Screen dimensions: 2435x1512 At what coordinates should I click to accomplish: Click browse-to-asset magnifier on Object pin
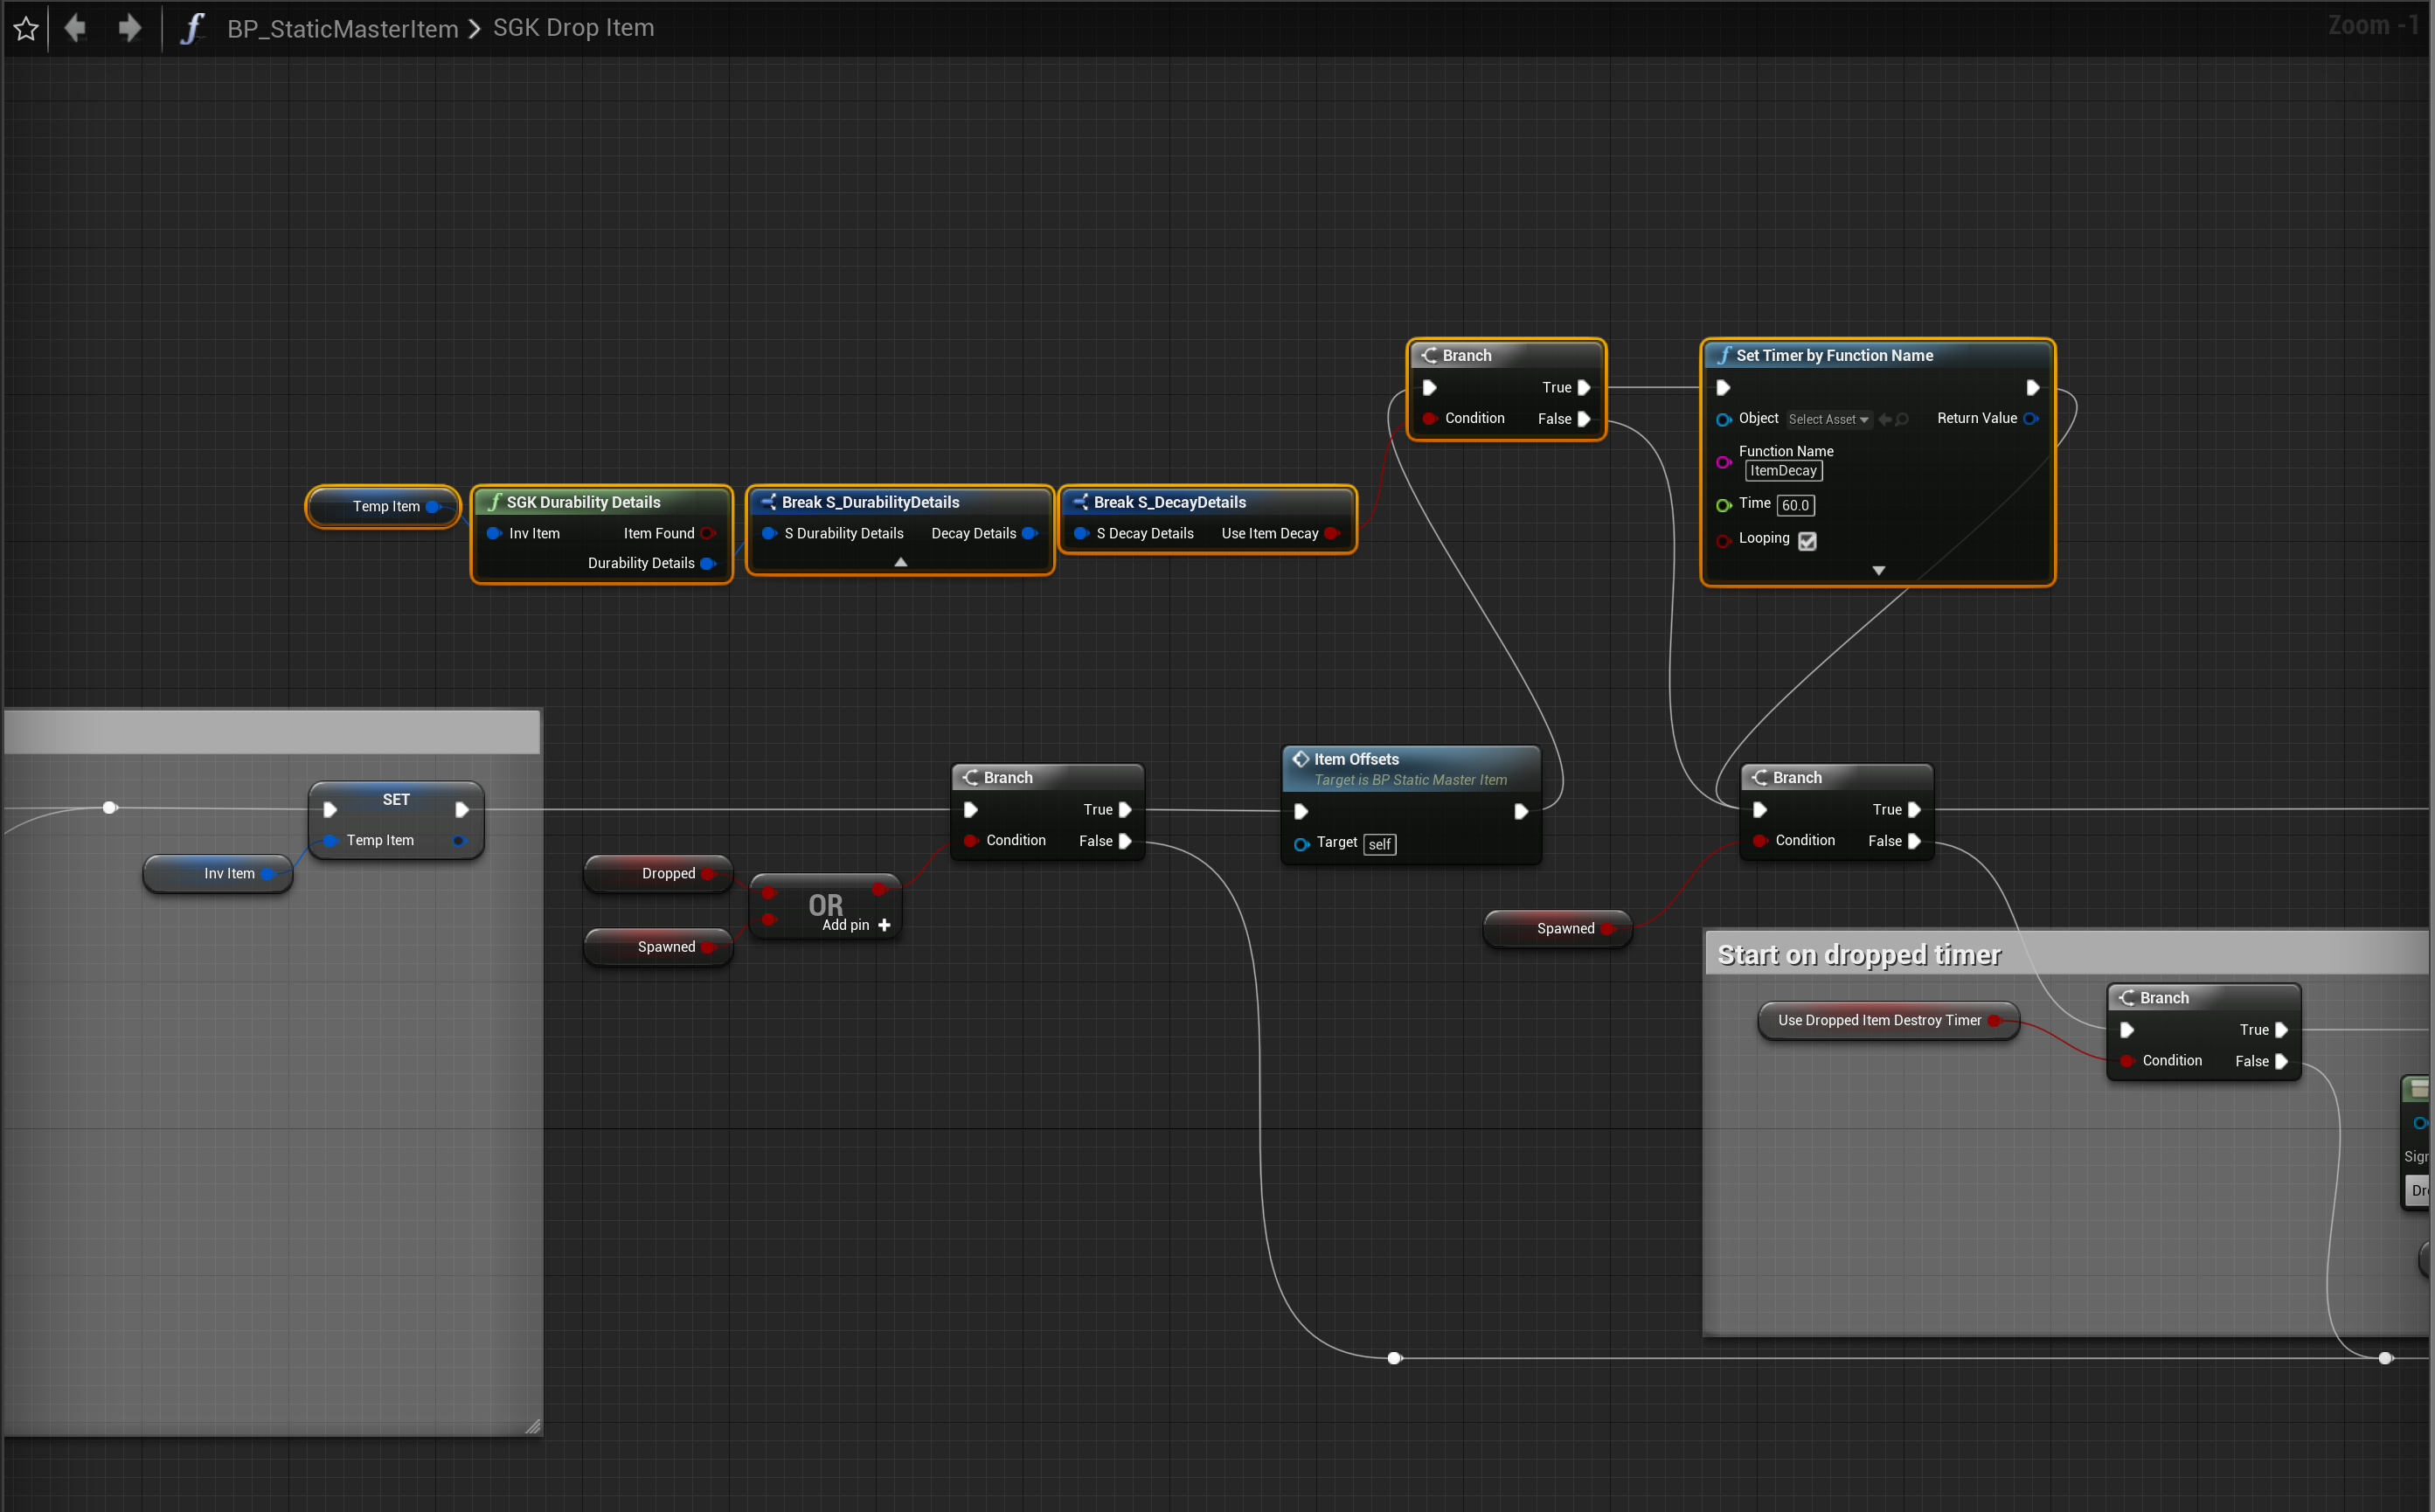1902,420
